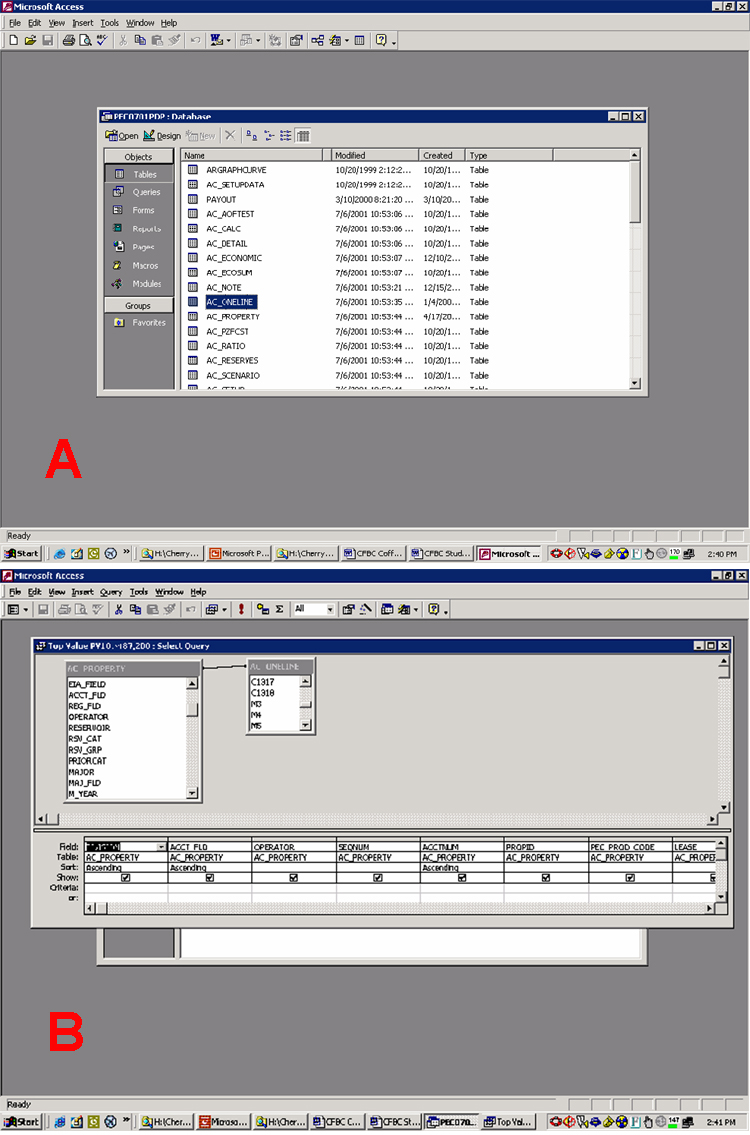Click the Design button in the Database window
The width and height of the screenshot is (750, 1135).
point(162,135)
